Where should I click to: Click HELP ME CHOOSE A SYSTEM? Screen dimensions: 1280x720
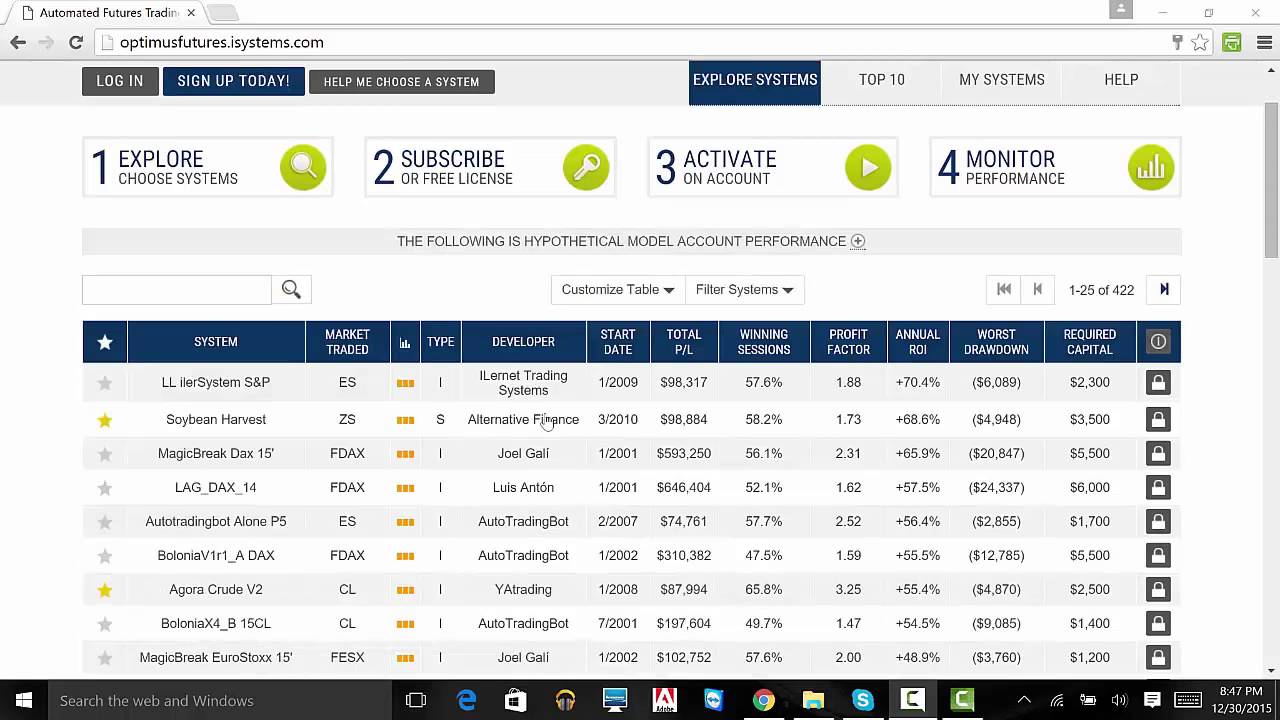point(401,82)
